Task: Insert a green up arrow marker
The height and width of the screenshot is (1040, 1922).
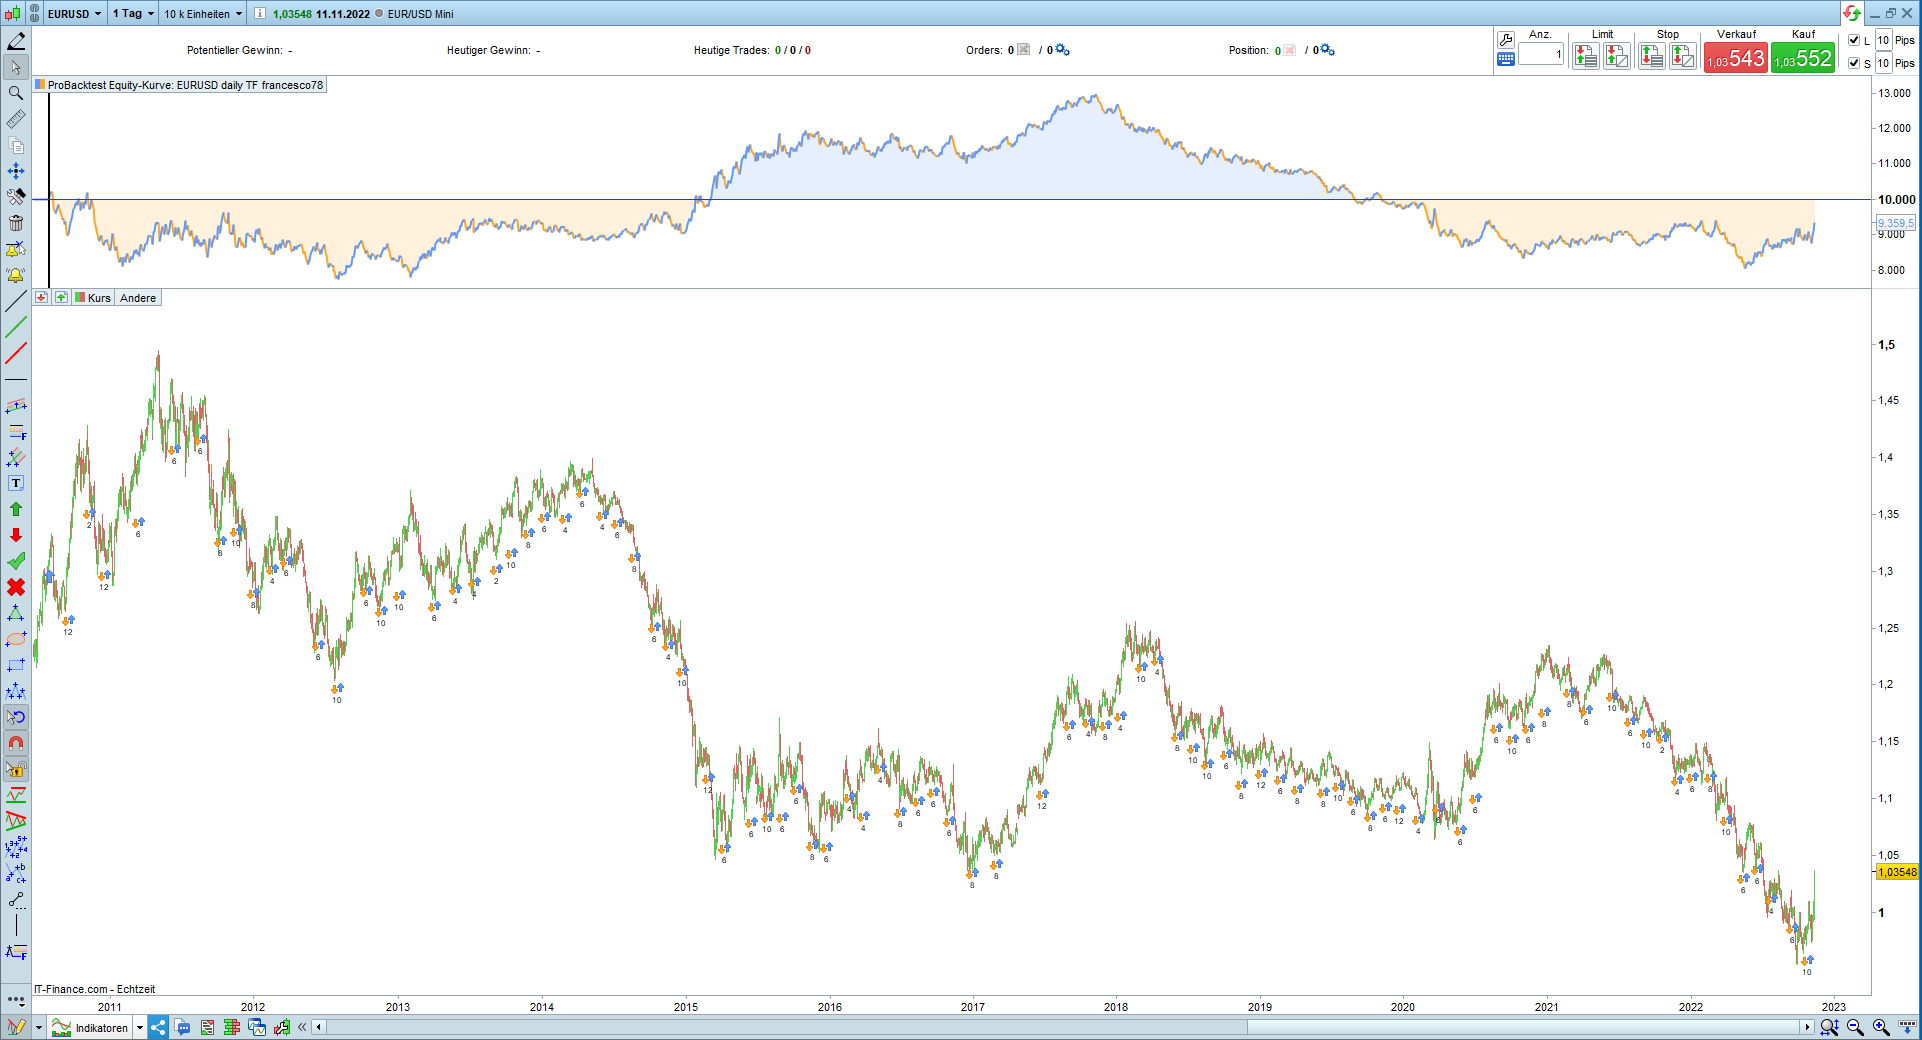Action: point(16,509)
